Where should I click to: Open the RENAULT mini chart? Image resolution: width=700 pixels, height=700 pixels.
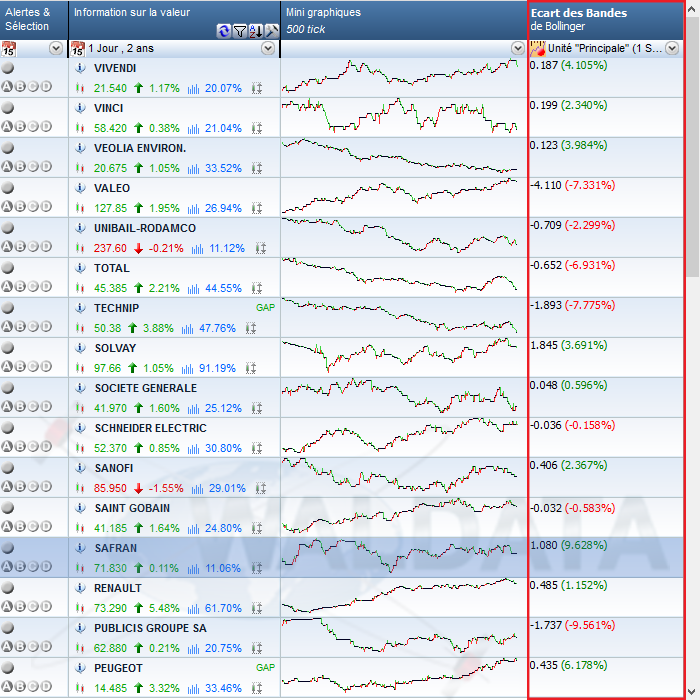click(x=404, y=597)
